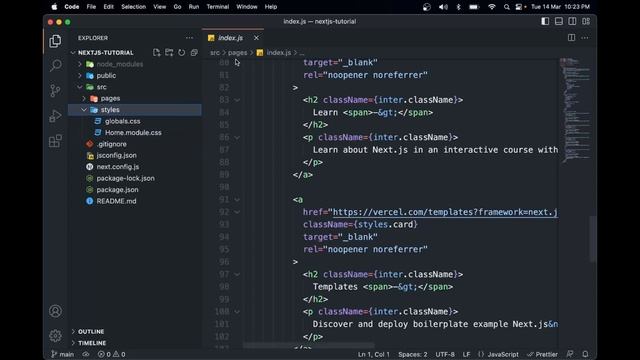Close the index.js tab

[256, 38]
